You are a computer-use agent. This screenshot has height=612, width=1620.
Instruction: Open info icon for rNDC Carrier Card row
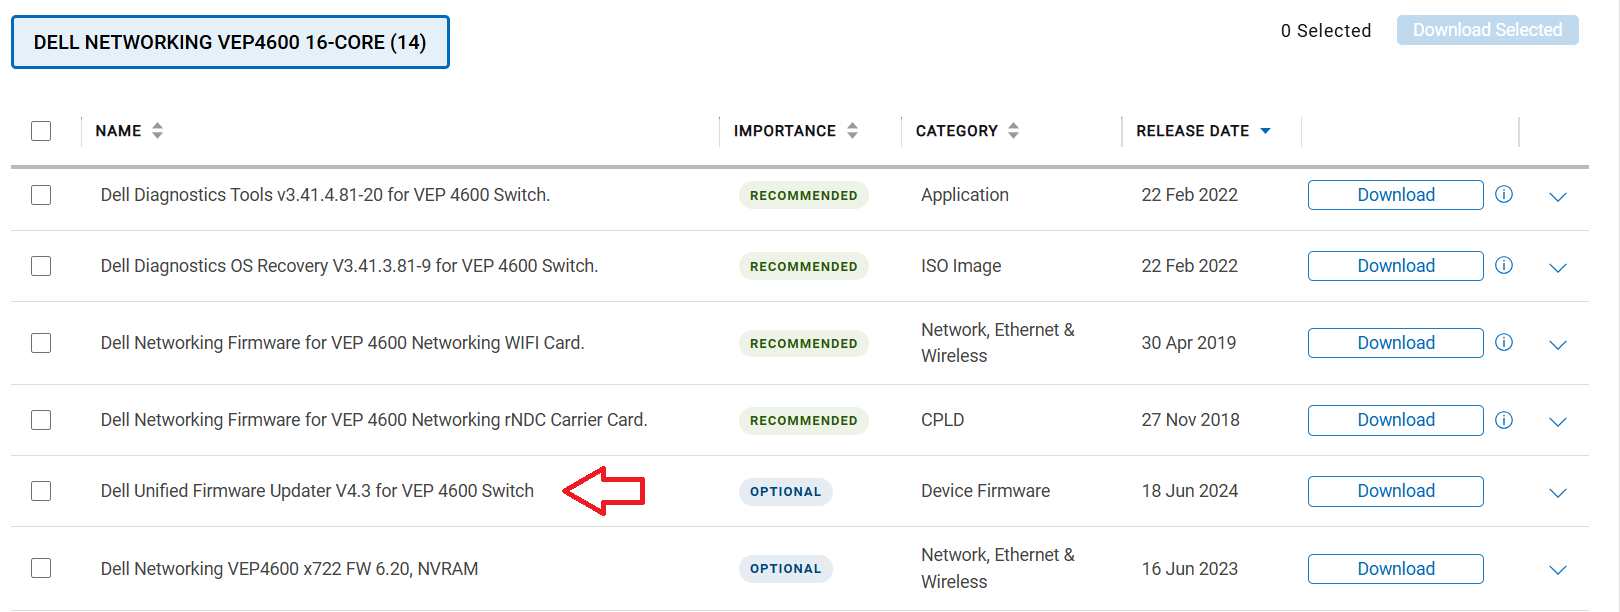tap(1504, 420)
